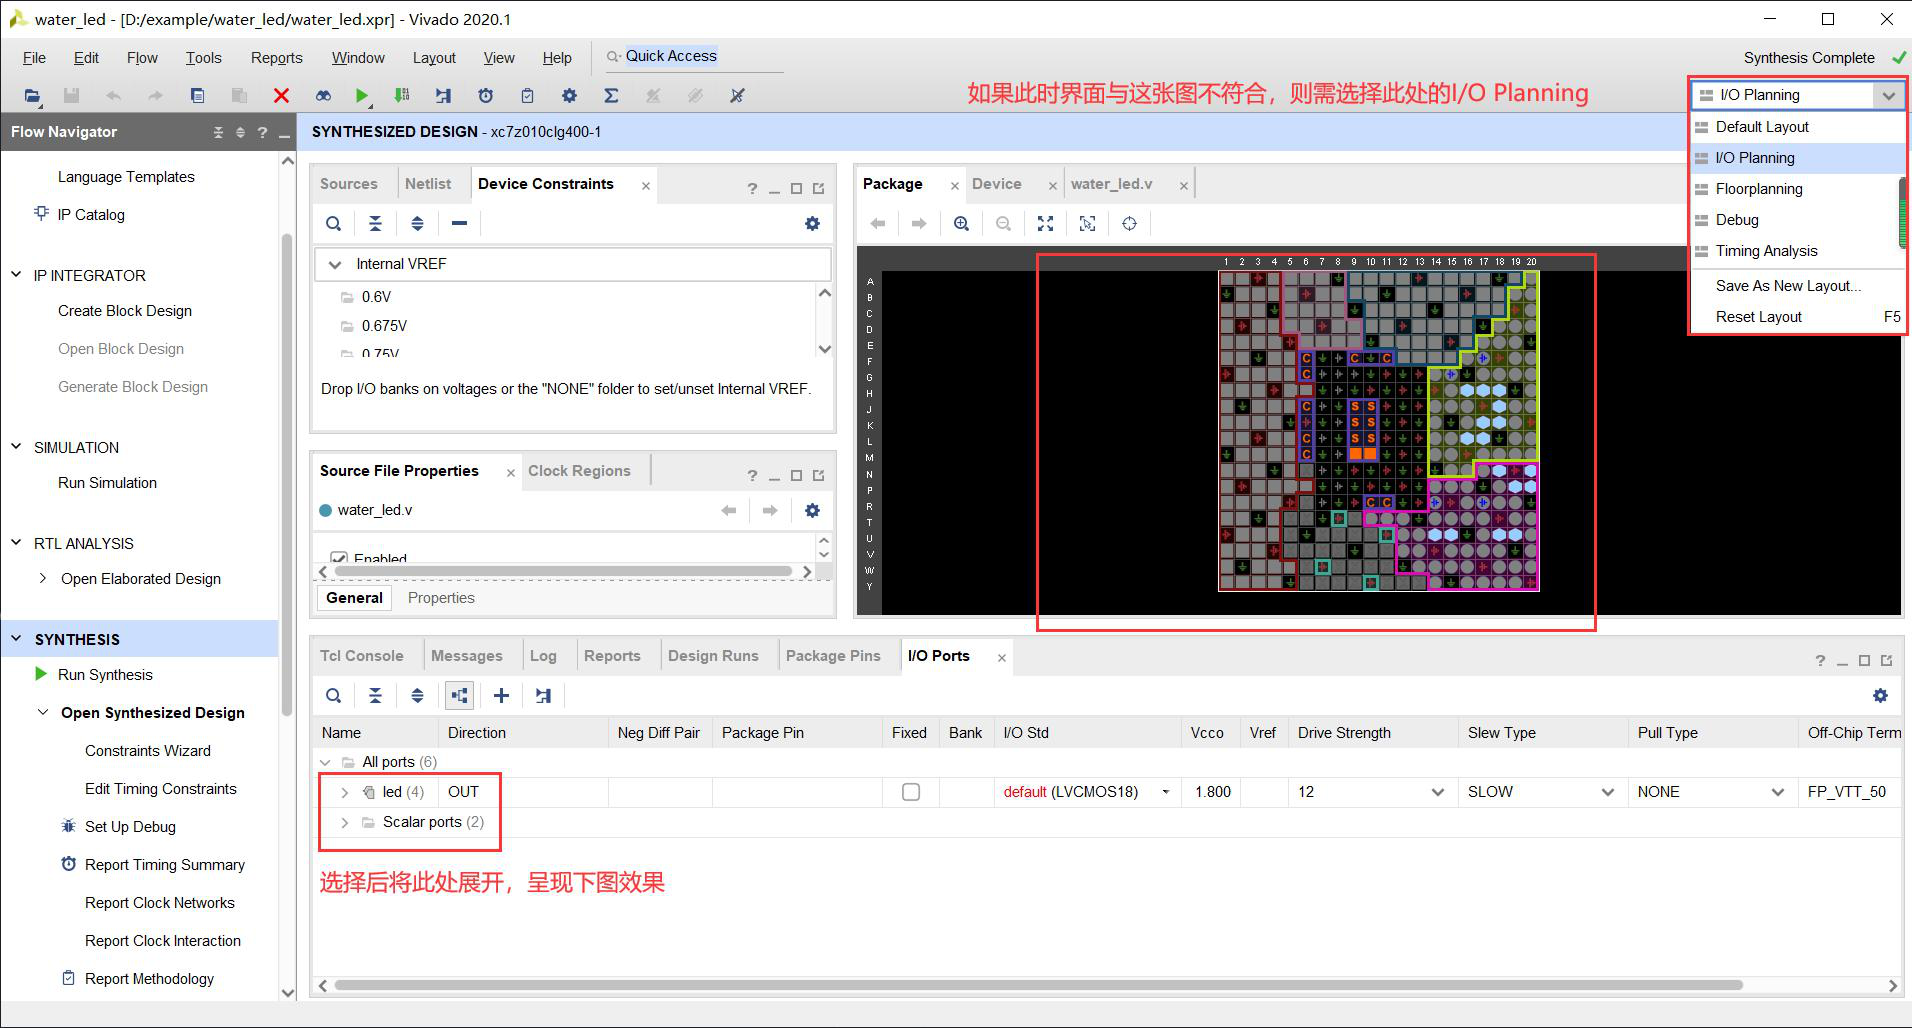Screen dimensions: 1912x1028
Task: Click the green Run toolbar icon
Action: tap(361, 96)
